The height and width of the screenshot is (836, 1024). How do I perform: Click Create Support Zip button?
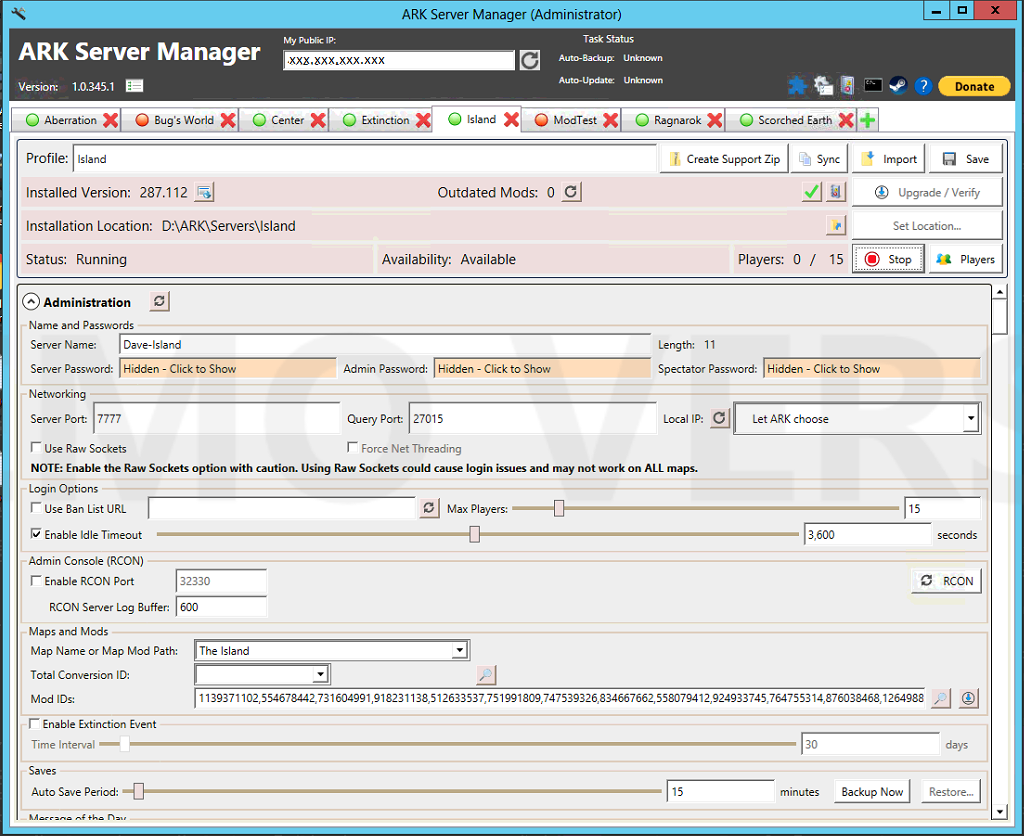click(724, 159)
